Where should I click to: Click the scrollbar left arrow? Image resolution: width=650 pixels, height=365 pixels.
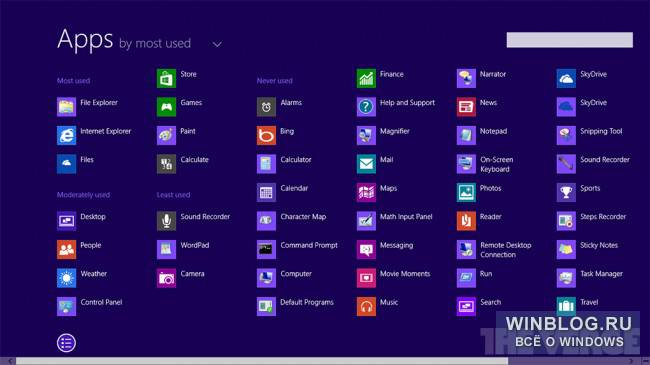[x=10, y=361]
